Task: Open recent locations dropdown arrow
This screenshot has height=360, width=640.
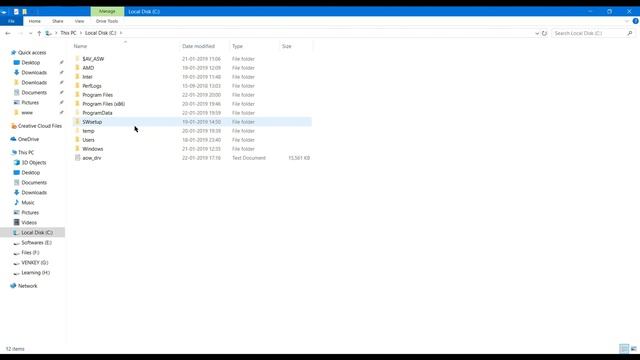Action: tap(31, 33)
